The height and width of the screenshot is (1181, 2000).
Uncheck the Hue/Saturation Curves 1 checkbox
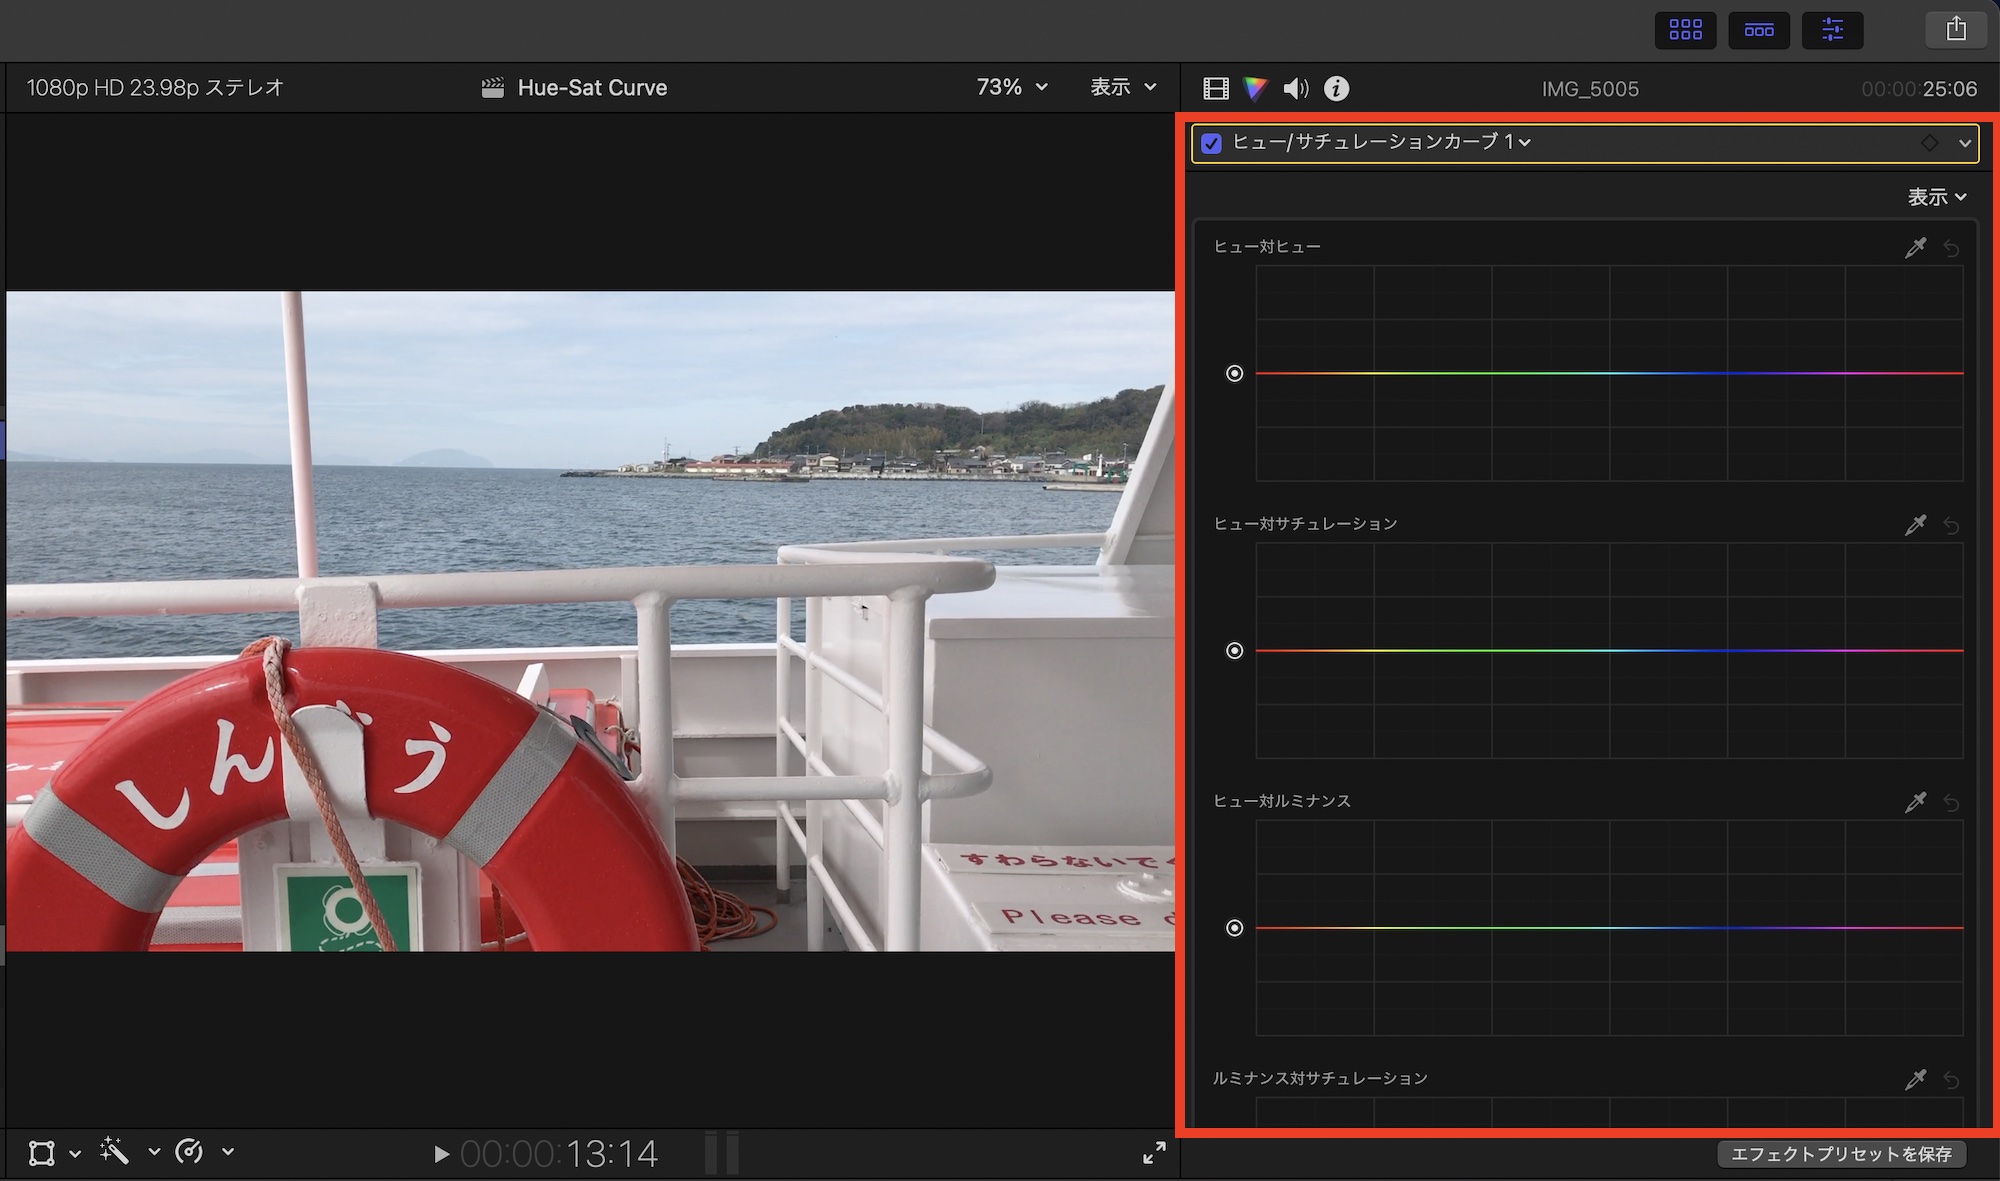(1211, 143)
